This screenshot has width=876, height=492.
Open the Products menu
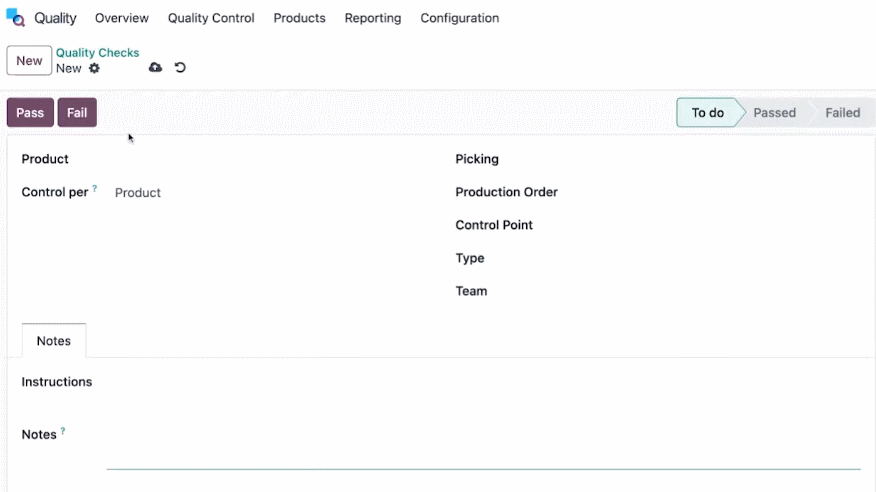pos(299,18)
